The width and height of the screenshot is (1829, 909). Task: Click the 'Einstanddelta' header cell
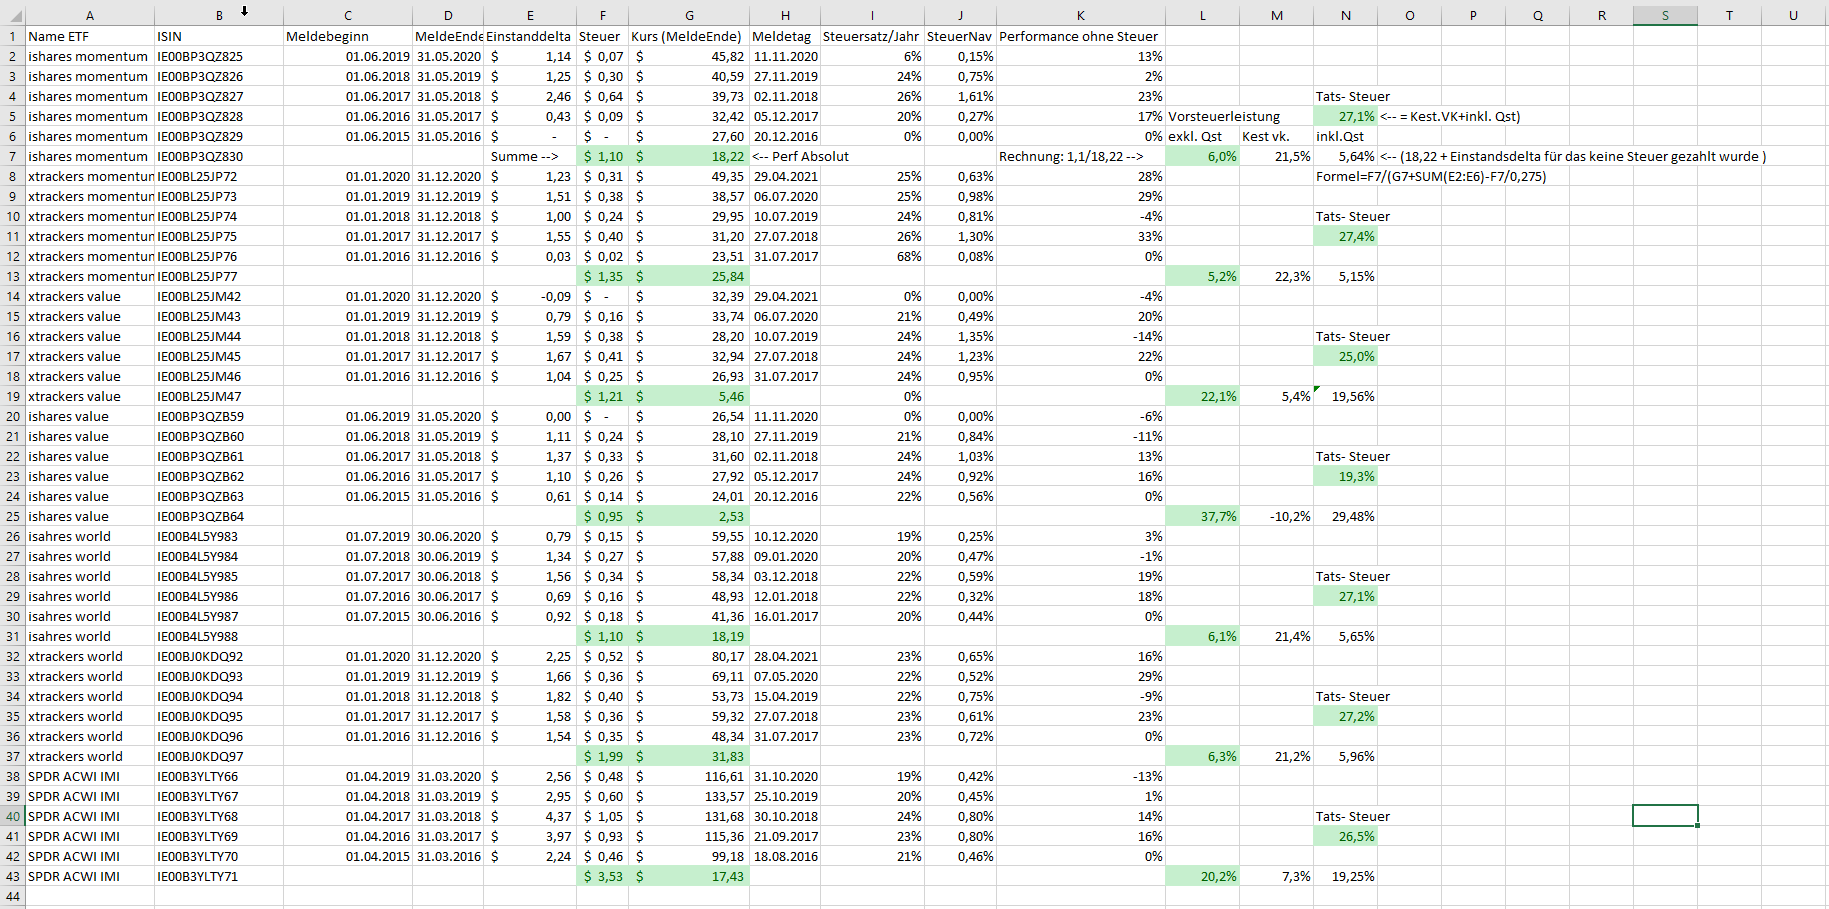(x=530, y=36)
